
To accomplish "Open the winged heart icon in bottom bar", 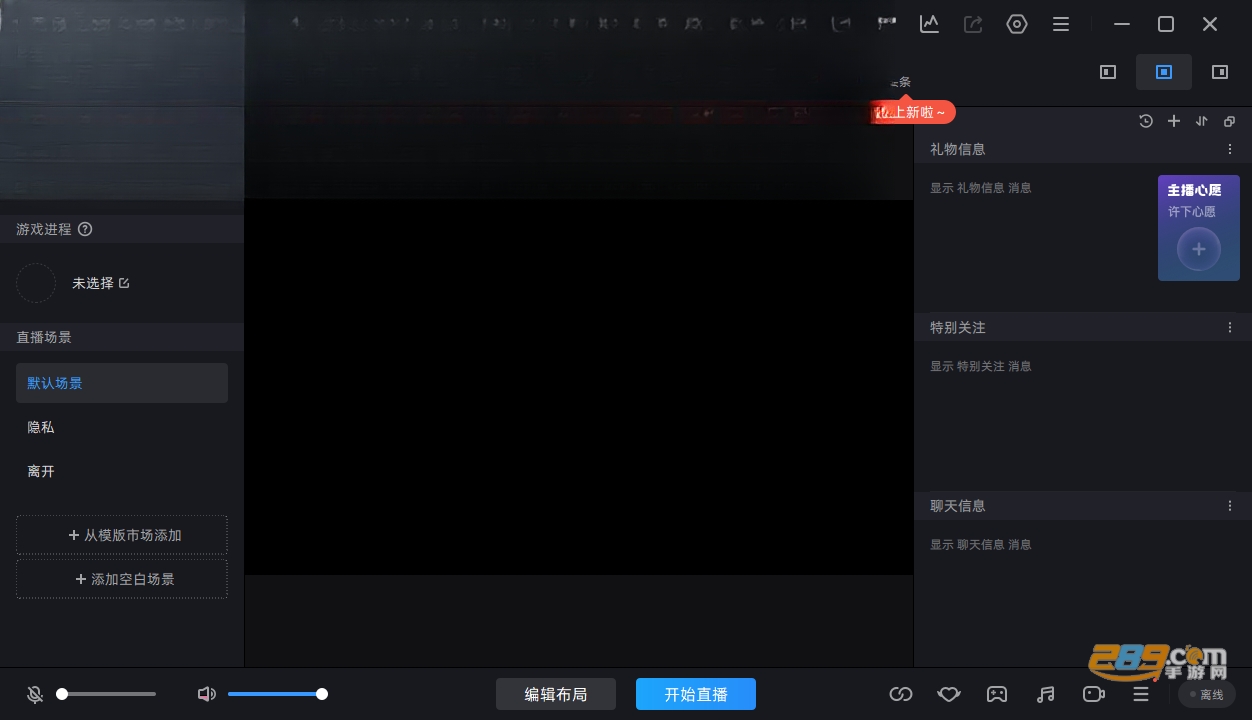I will 949,694.
